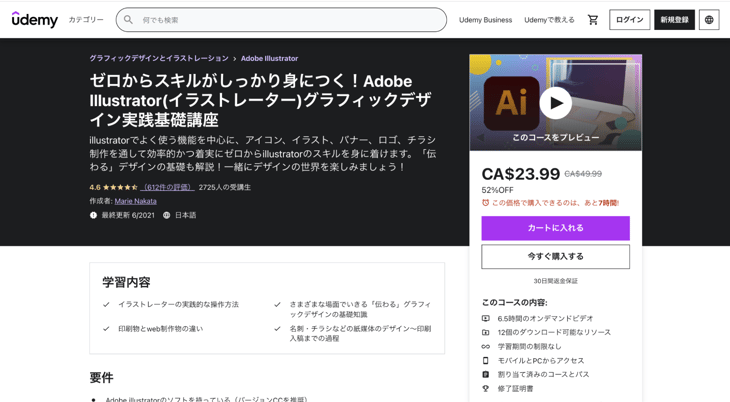Open the shopping cart icon
Image resolution: width=730 pixels, height=402 pixels.
(593, 20)
